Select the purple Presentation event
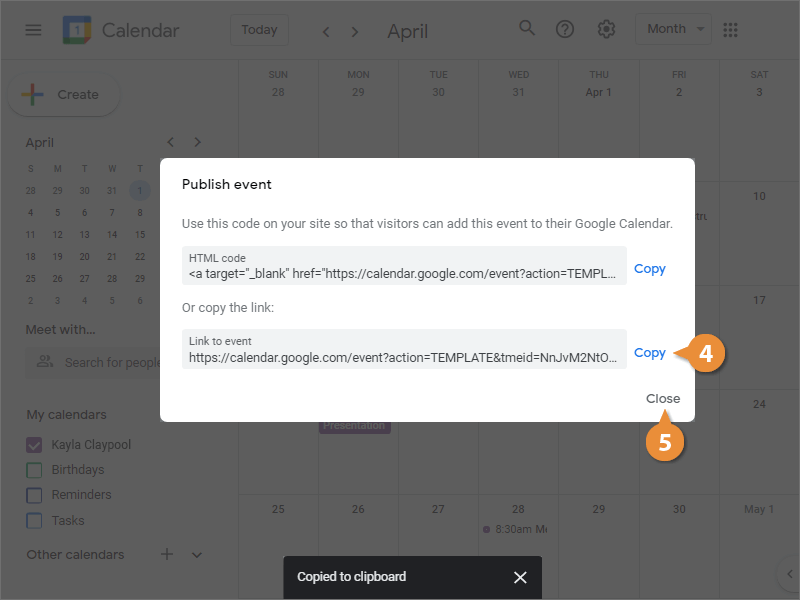This screenshot has width=800, height=600. 354,426
